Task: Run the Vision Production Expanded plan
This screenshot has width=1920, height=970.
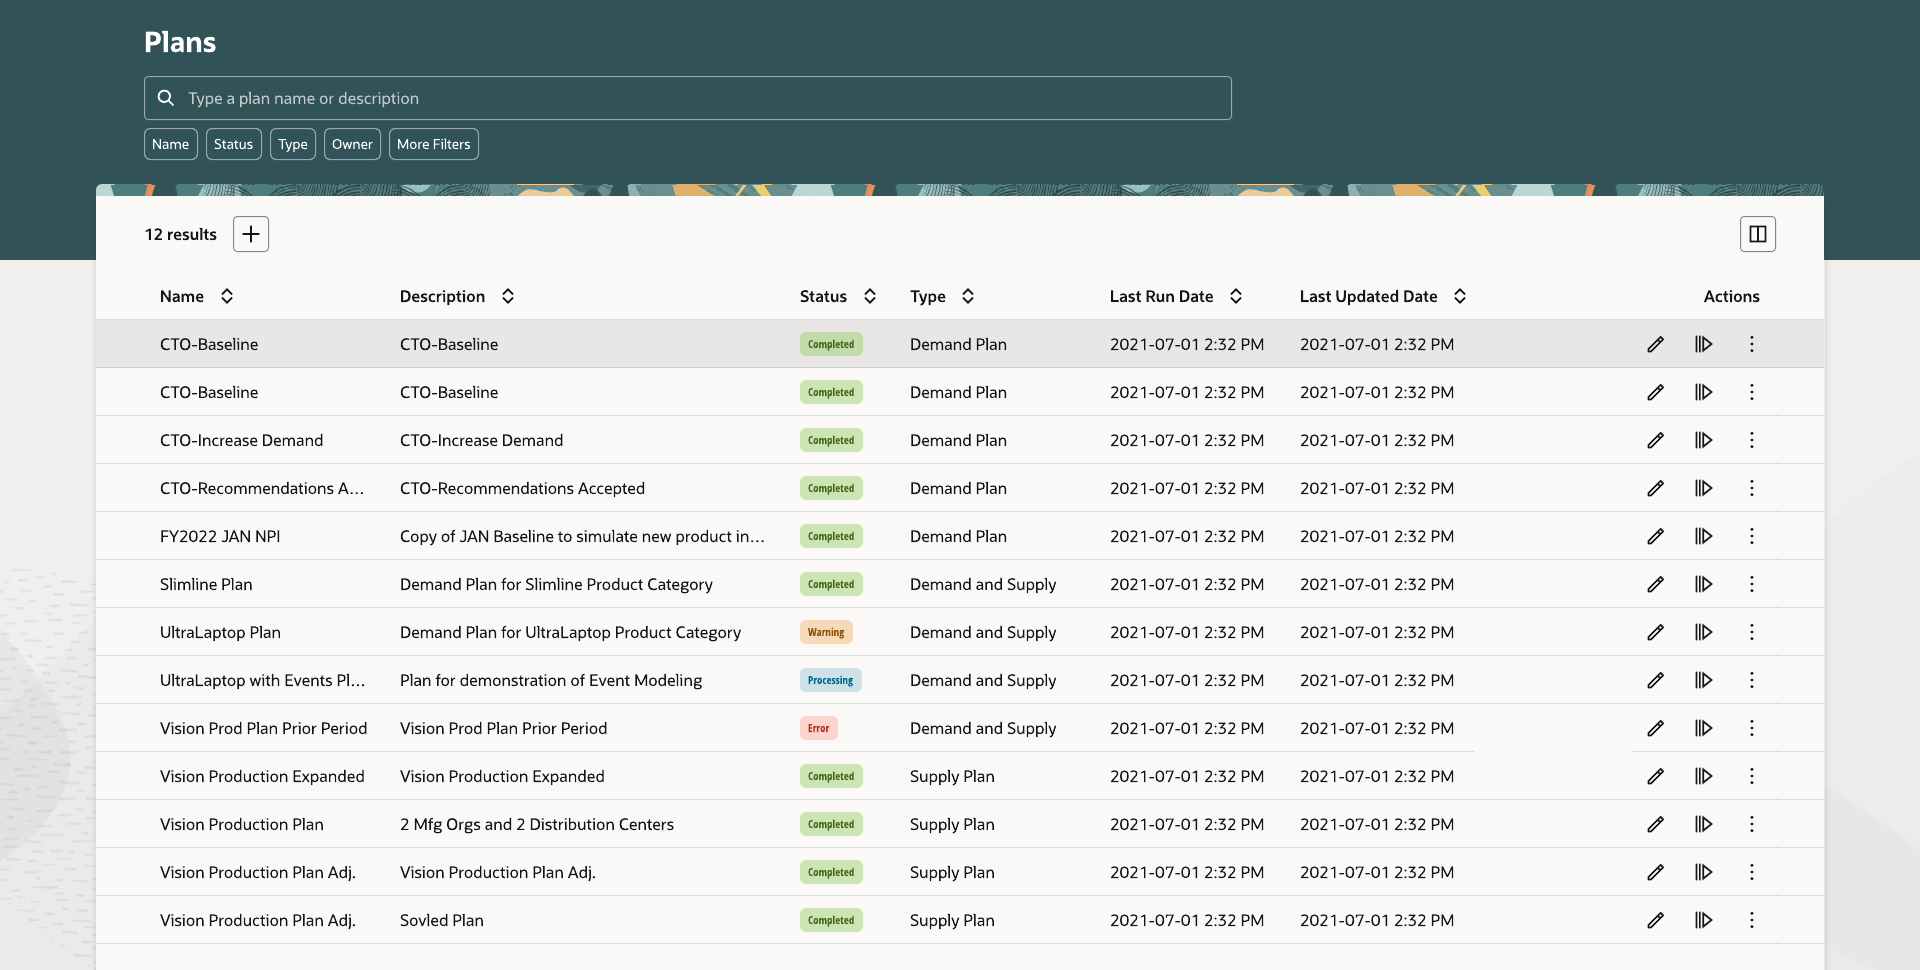Action: (1704, 776)
